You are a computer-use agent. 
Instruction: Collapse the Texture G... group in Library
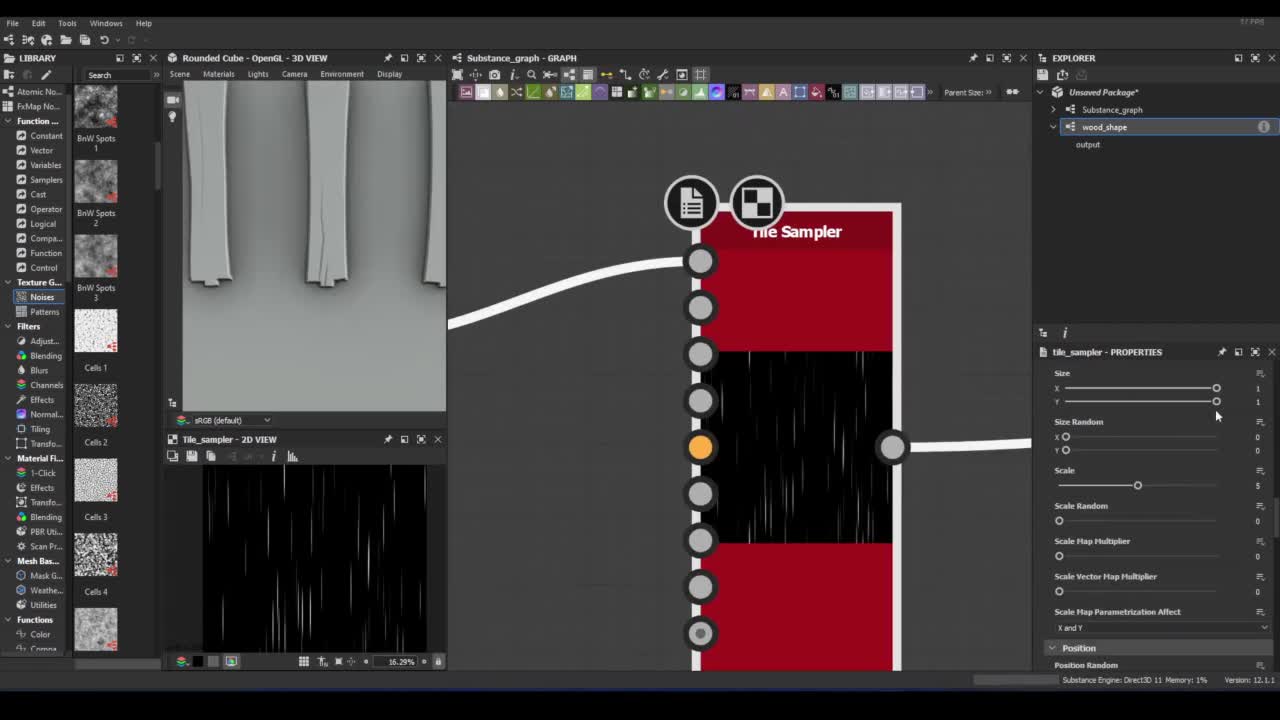[x=8, y=282]
